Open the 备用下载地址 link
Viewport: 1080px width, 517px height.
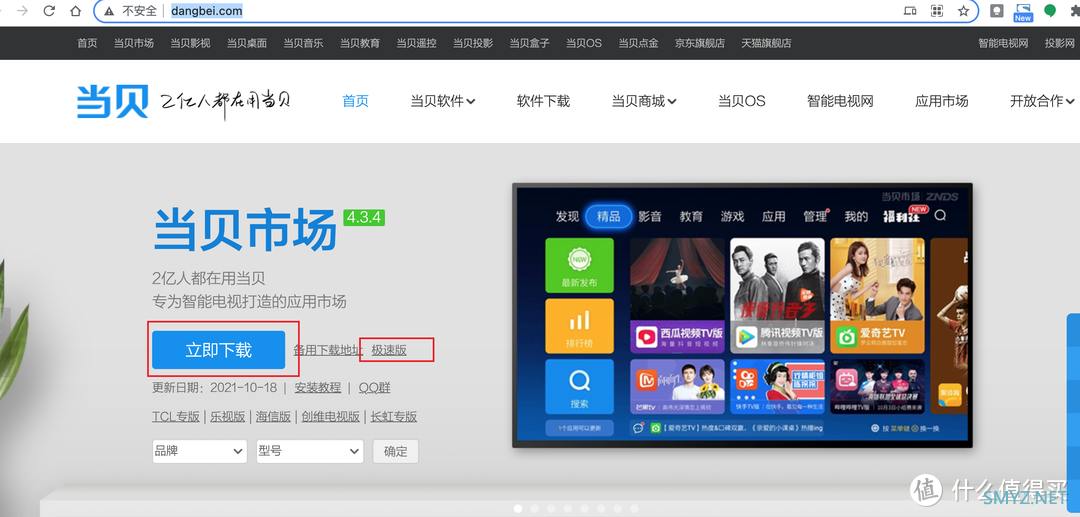(327, 350)
